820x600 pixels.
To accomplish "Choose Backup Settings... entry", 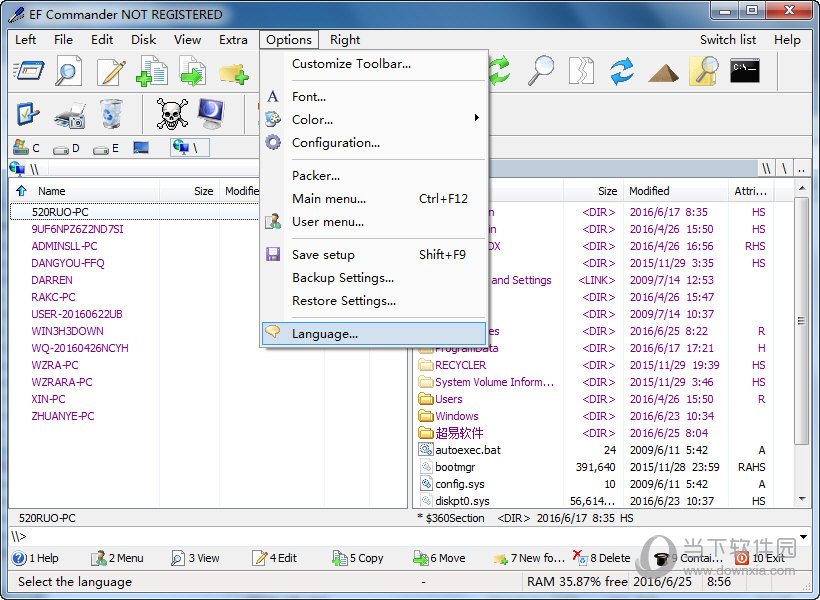I will coord(373,278).
